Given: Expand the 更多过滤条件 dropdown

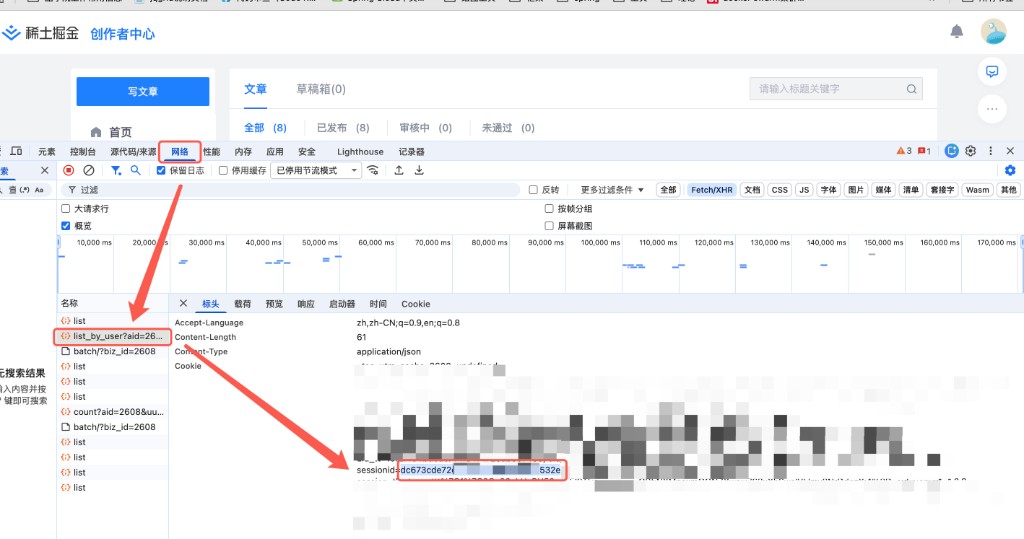Looking at the screenshot, I should 612,189.
